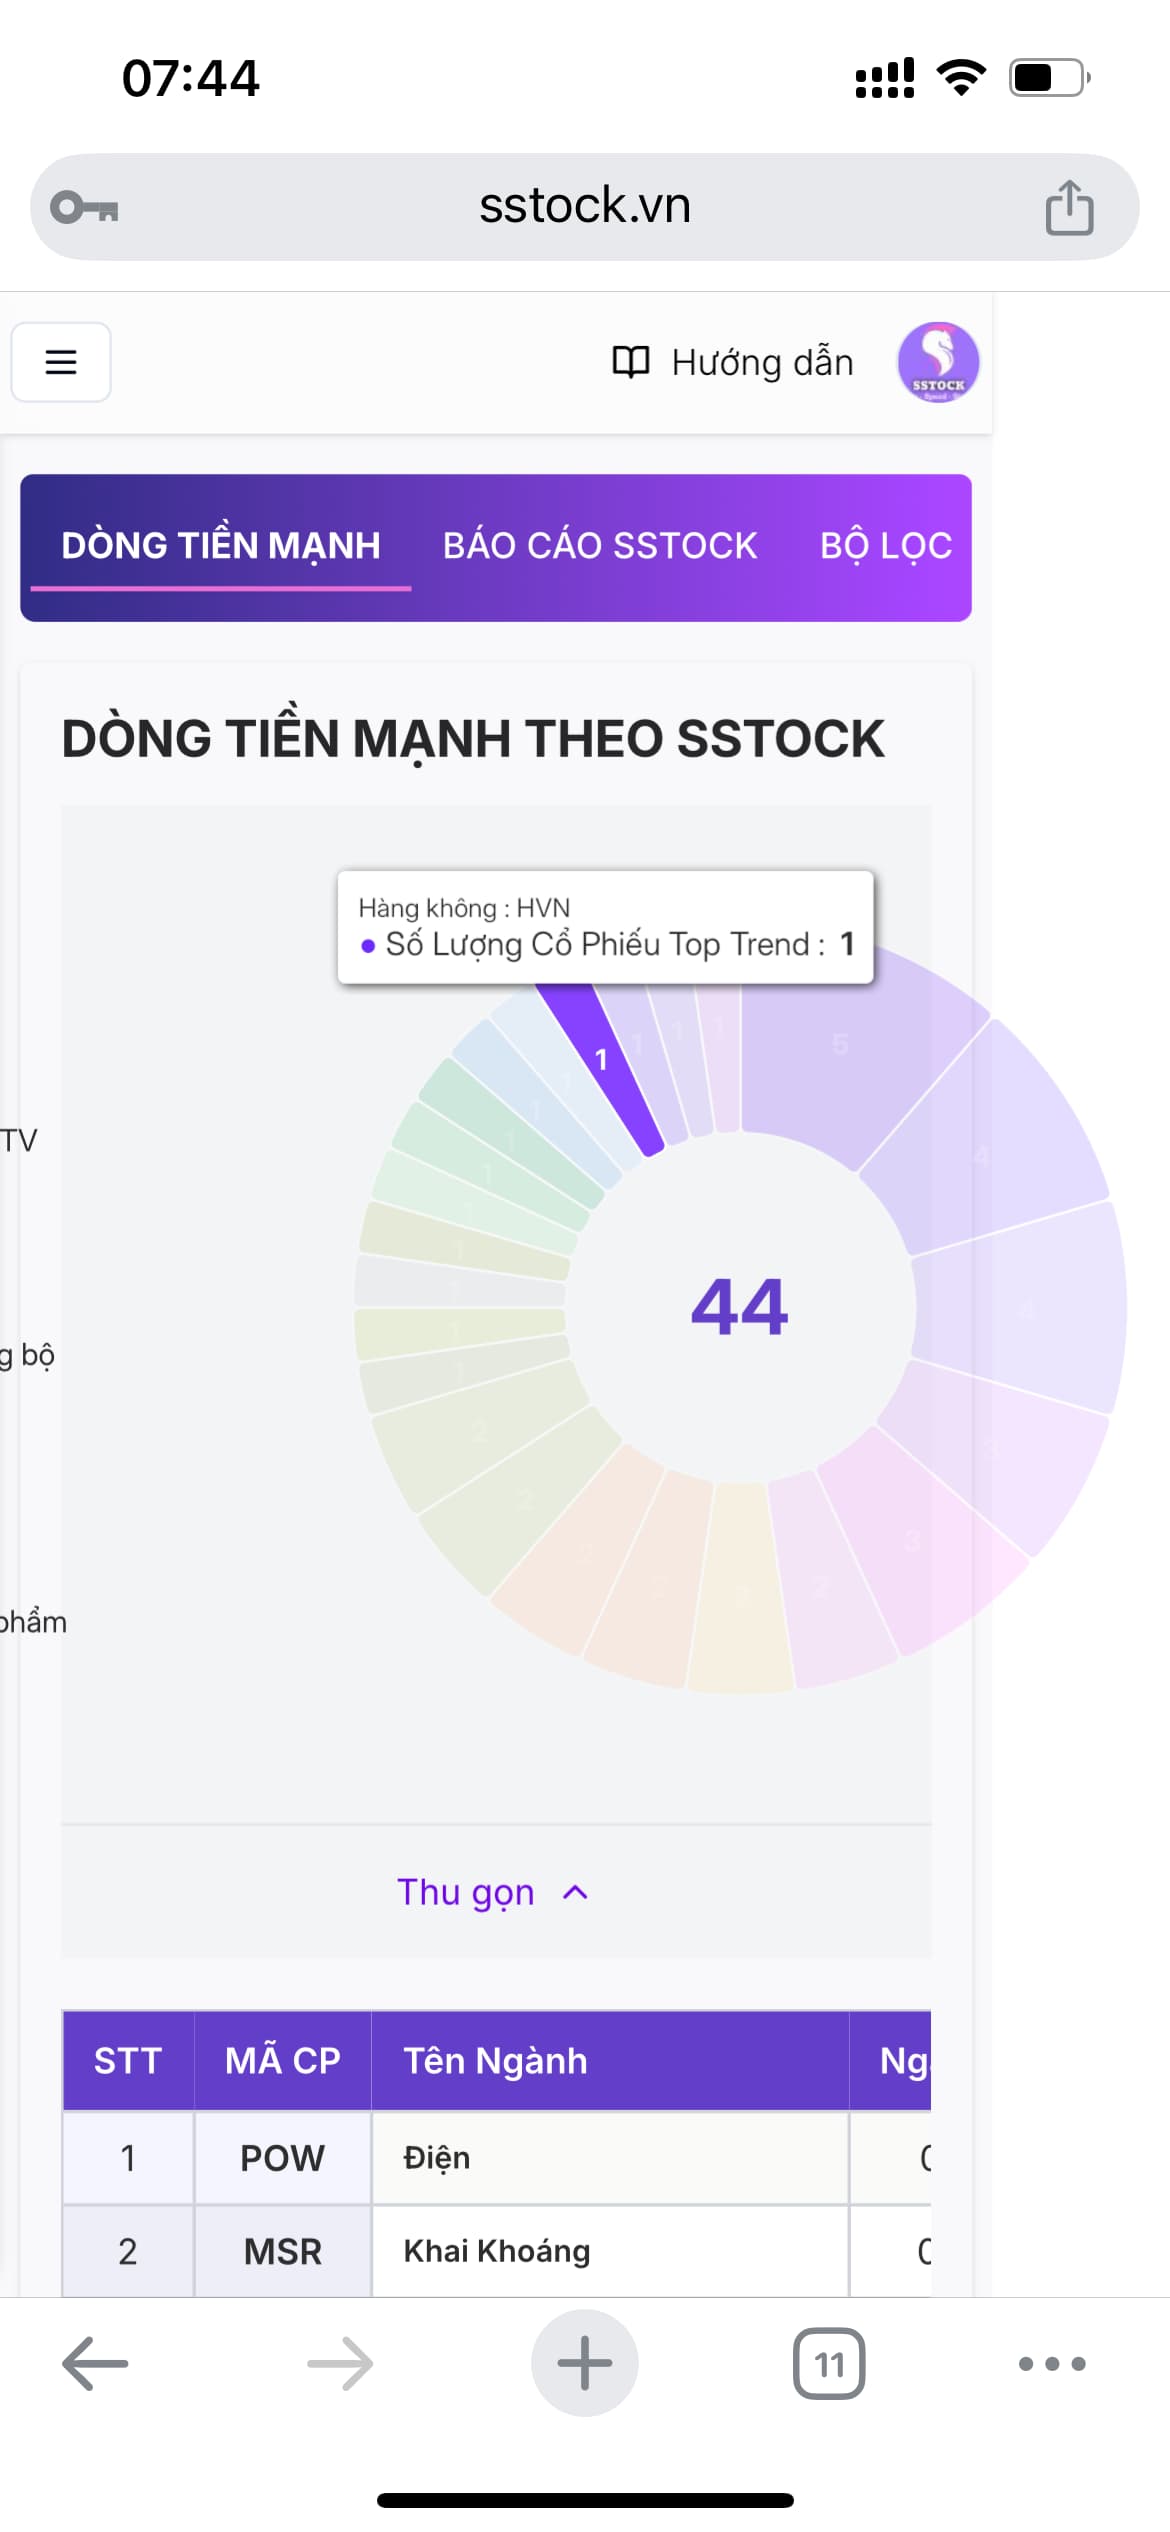1170x2532 pixels.
Task: Open the BỘ LỌC tab
Action: click(x=885, y=546)
